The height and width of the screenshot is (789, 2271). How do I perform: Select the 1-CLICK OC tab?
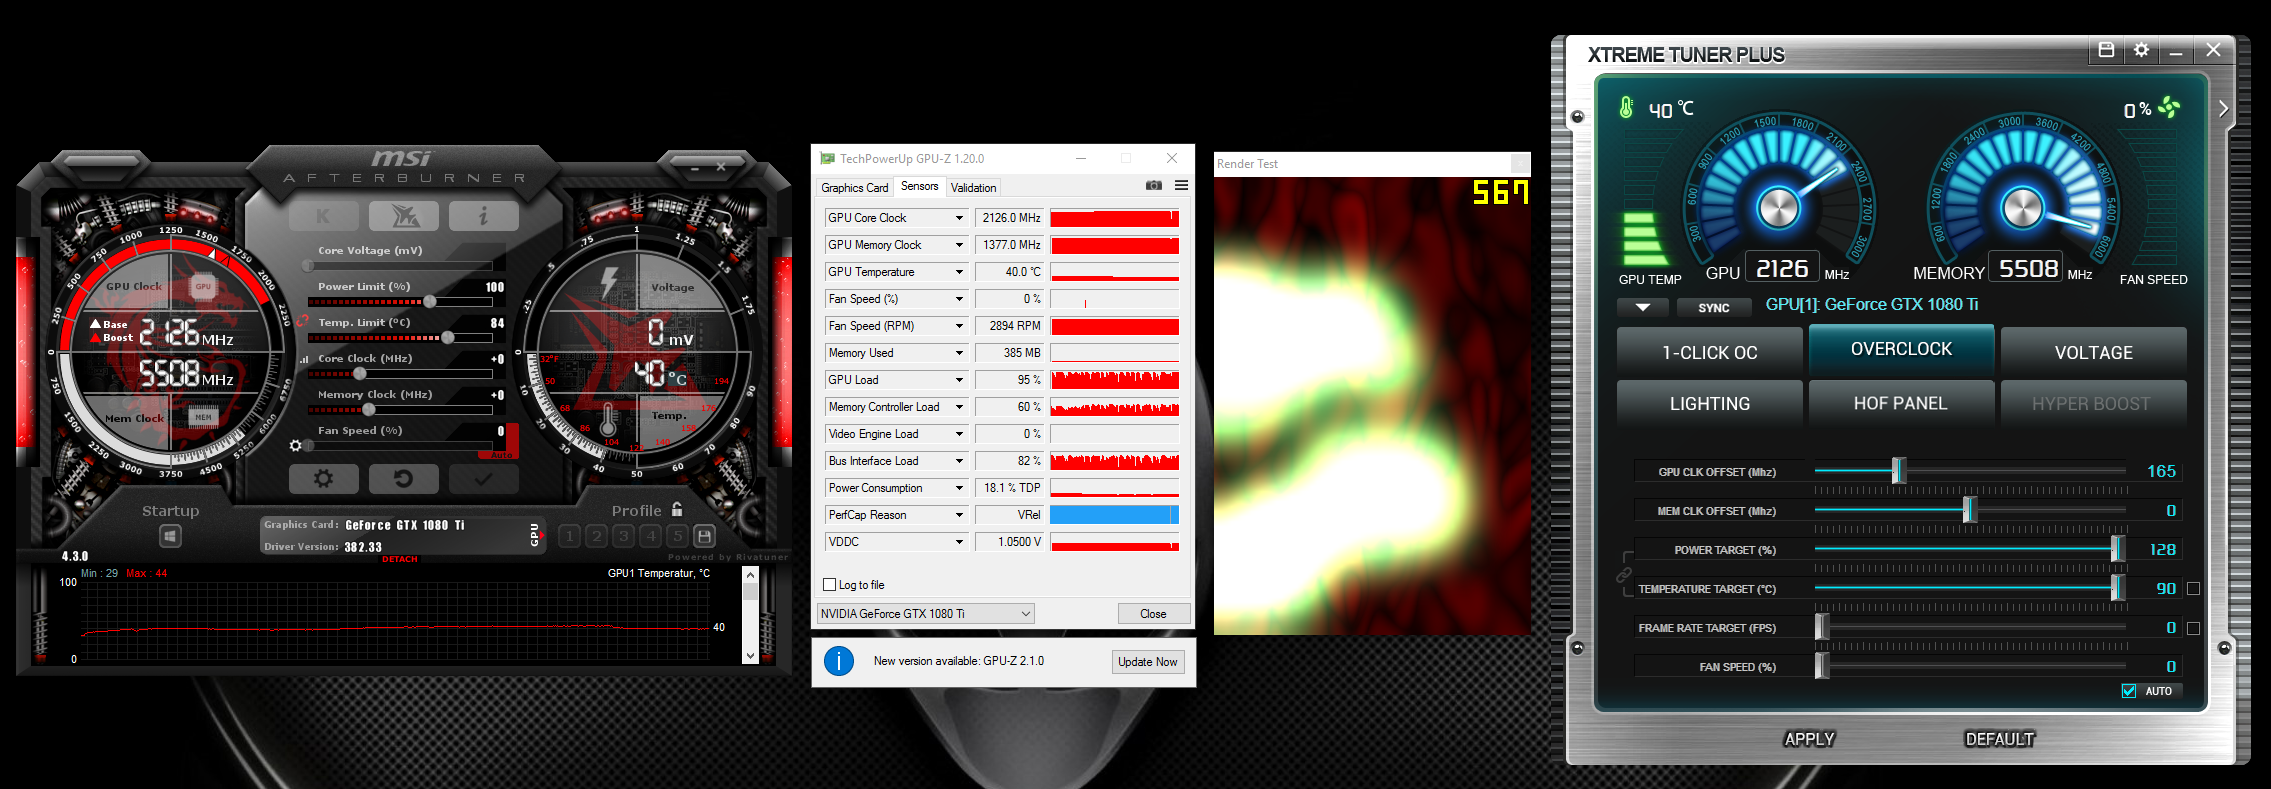(x=1710, y=352)
